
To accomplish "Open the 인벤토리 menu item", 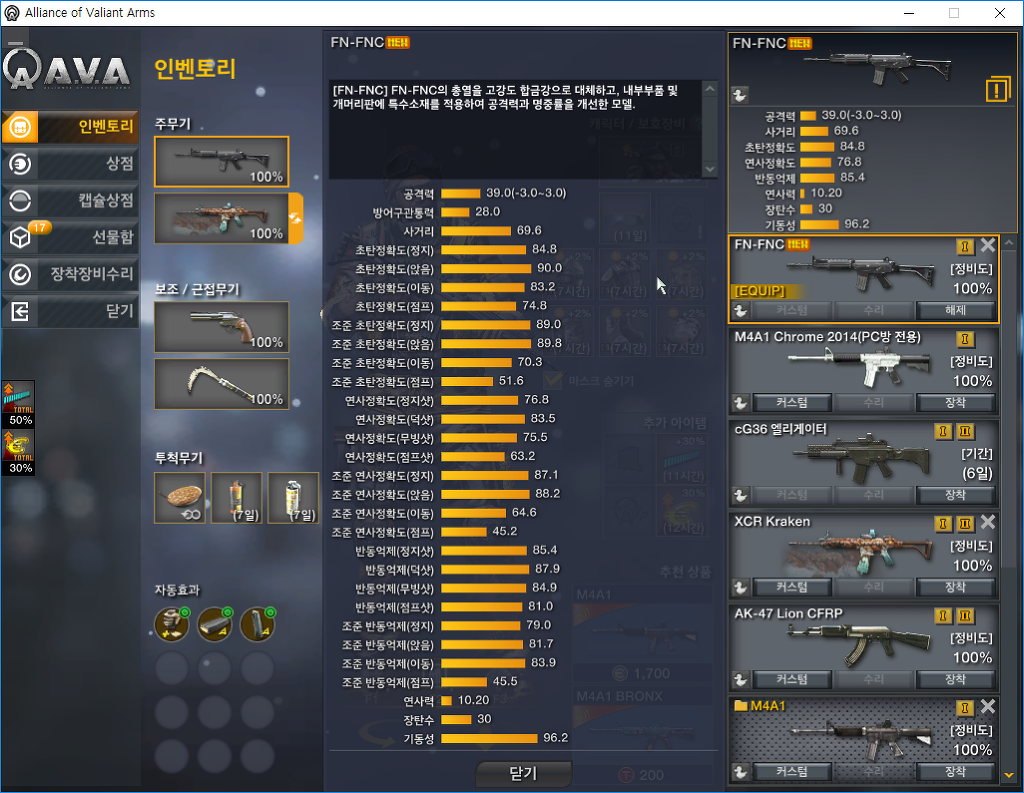I will tap(70, 127).
